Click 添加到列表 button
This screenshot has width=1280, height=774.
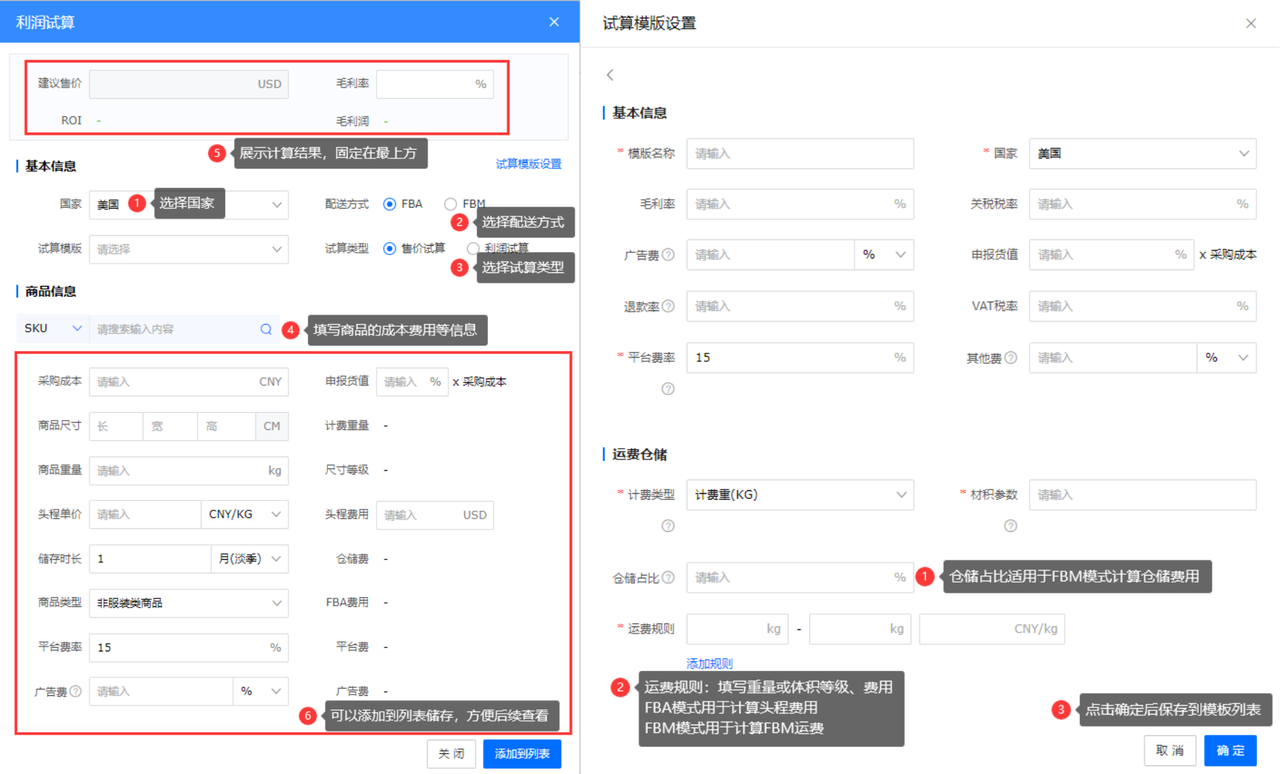522,754
